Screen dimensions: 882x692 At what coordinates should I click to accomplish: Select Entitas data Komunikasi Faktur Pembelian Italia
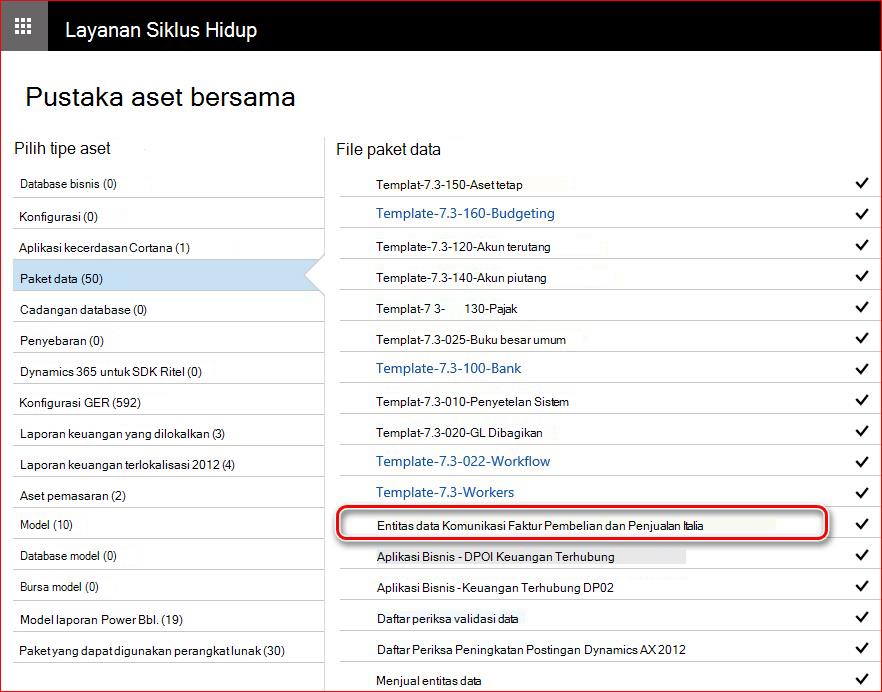point(540,525)
